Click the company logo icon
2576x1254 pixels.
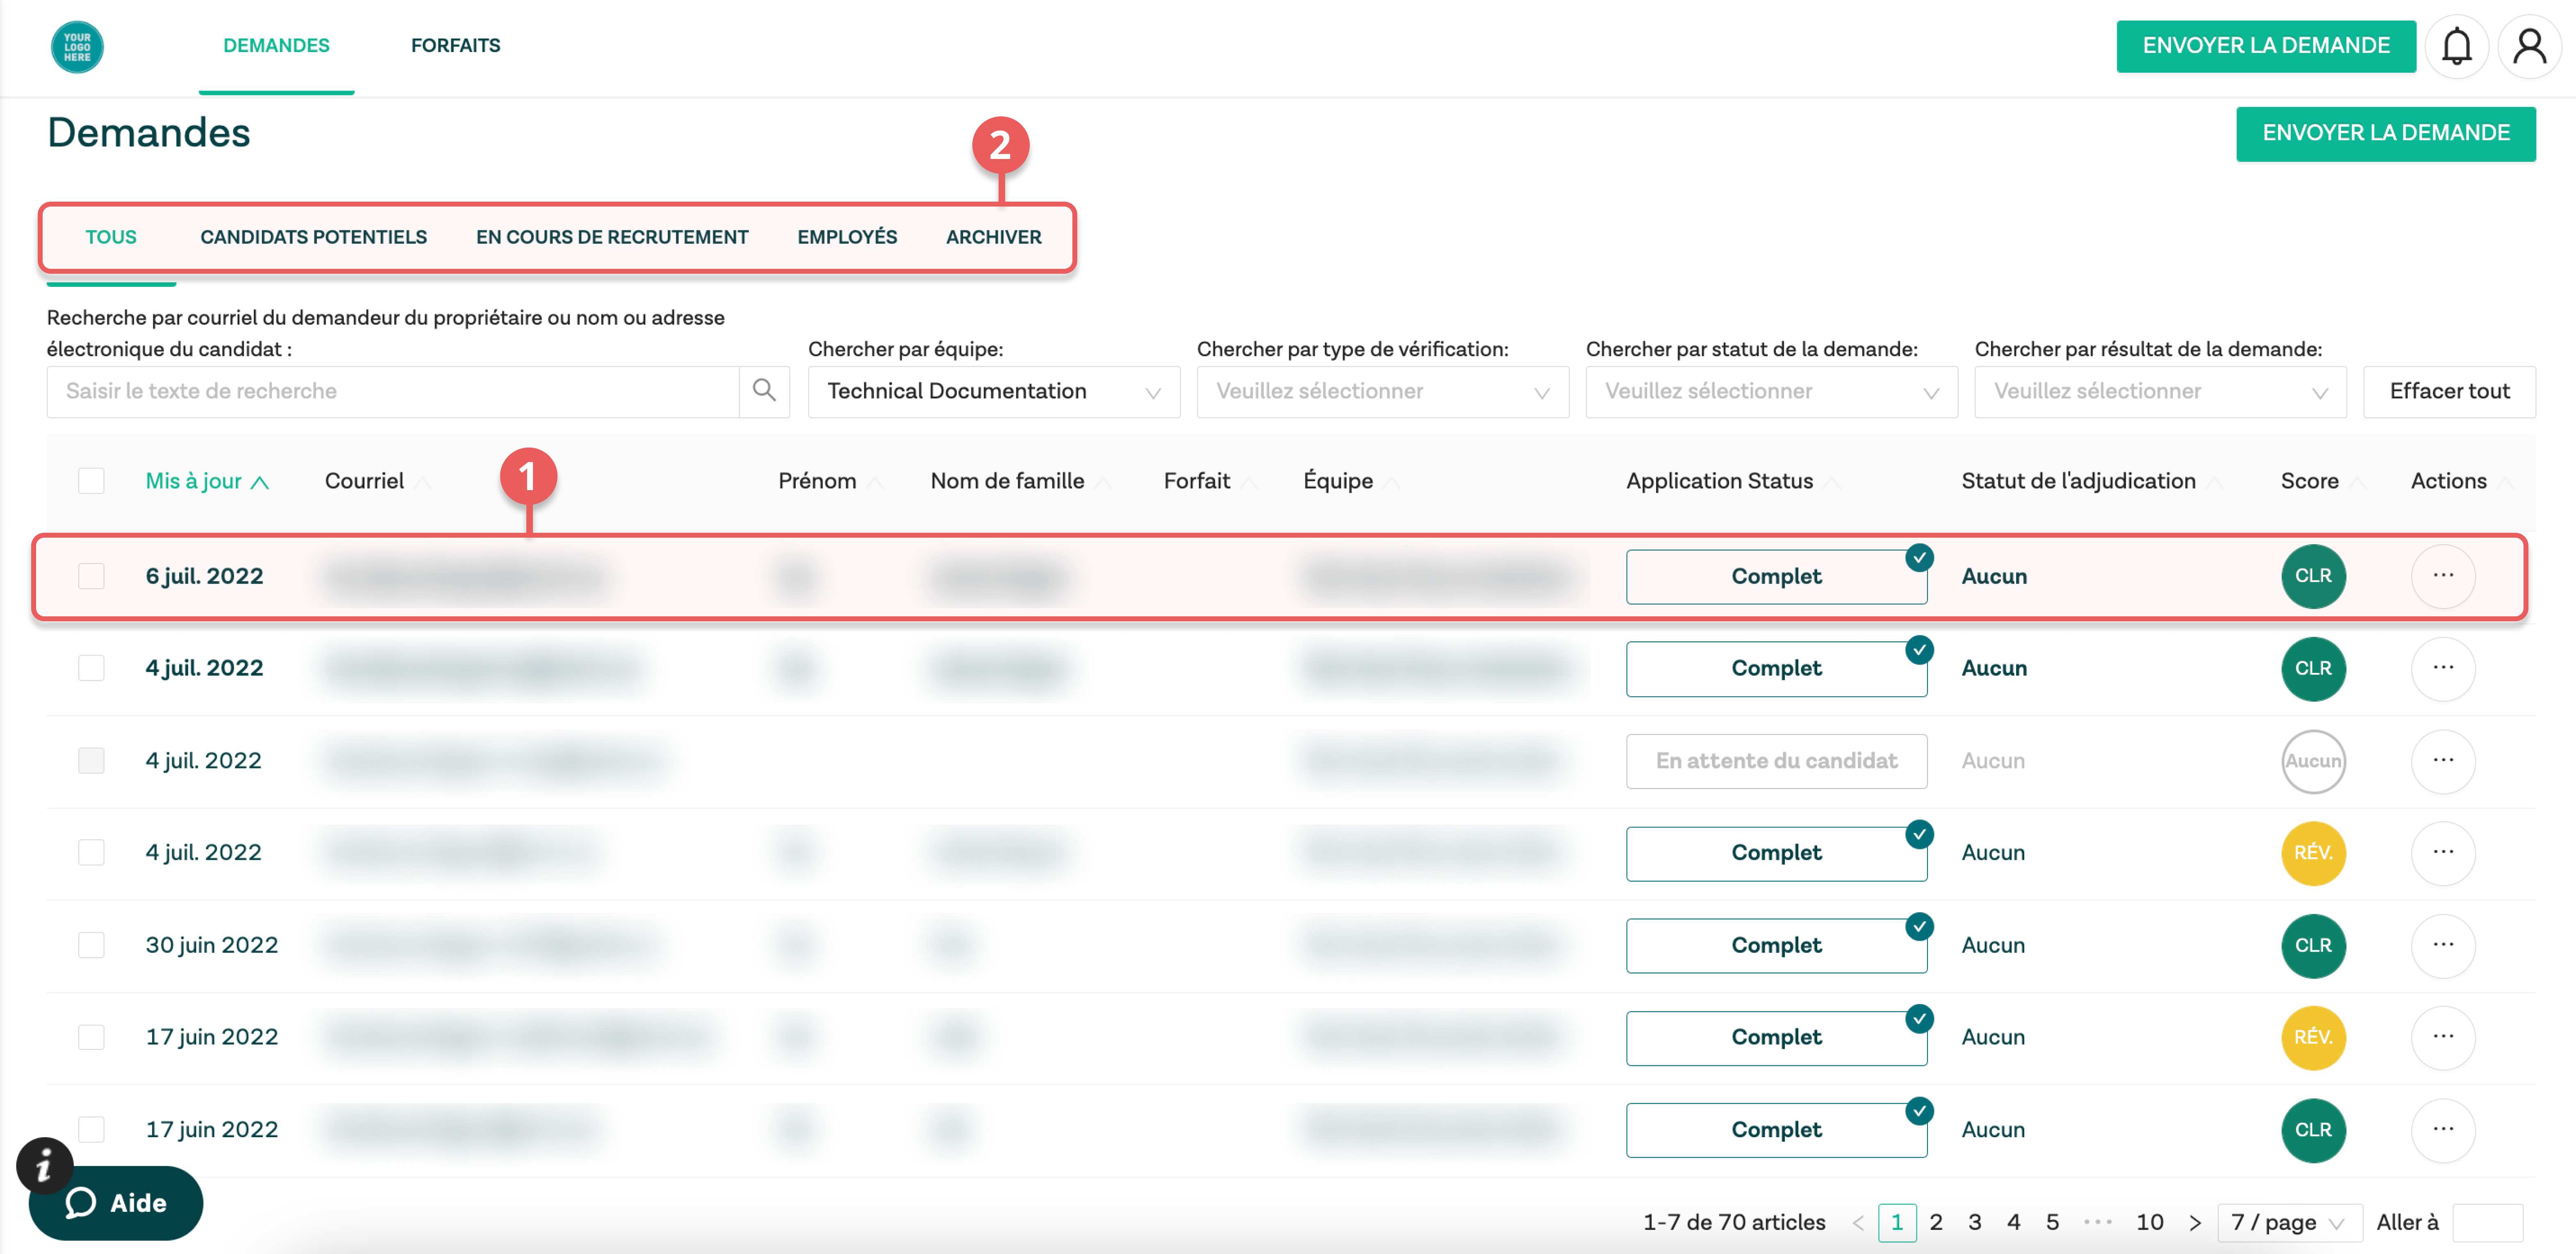(77, 46)
